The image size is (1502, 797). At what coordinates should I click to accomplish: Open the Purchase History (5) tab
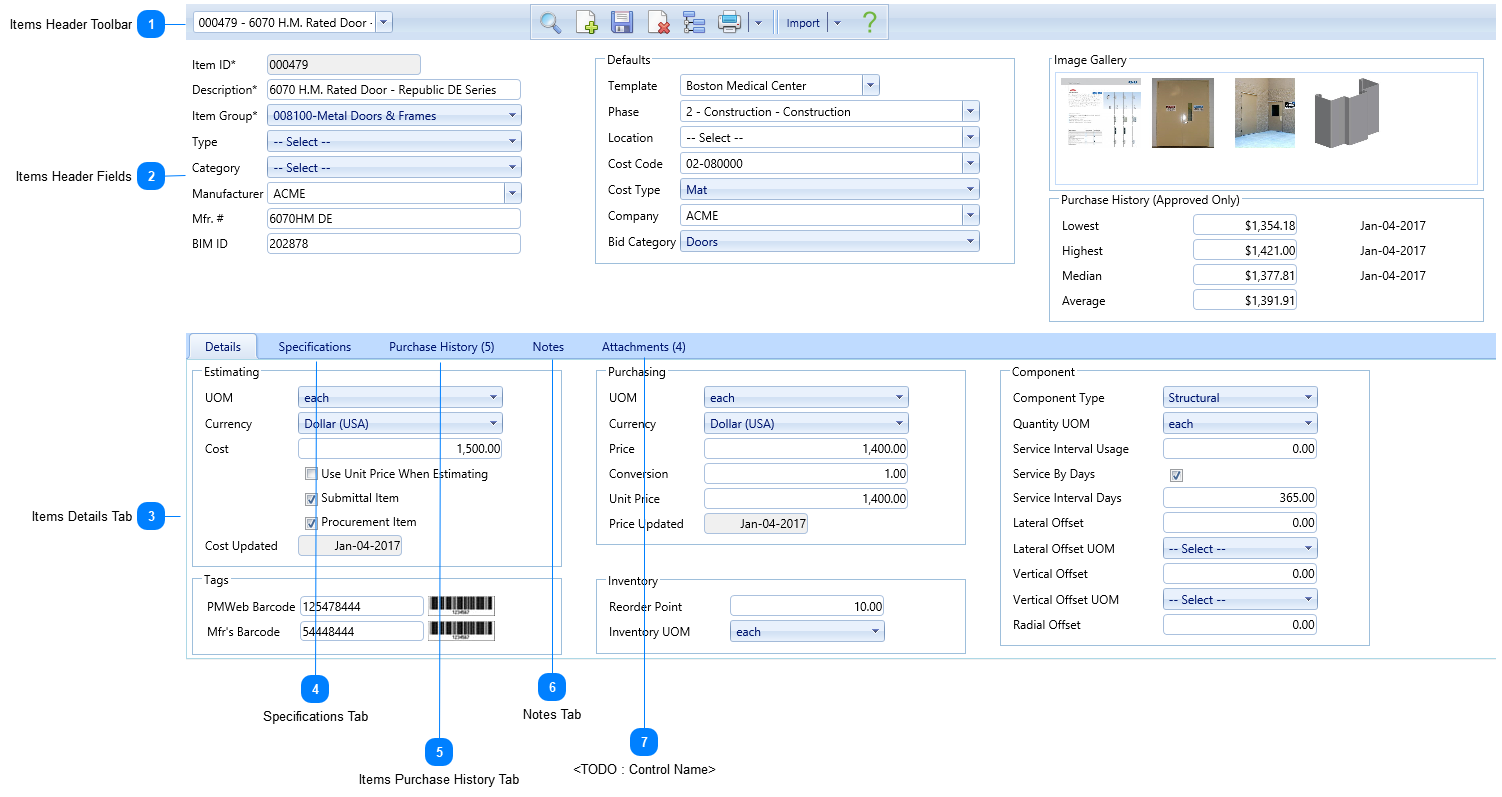(x=442, y=347)
